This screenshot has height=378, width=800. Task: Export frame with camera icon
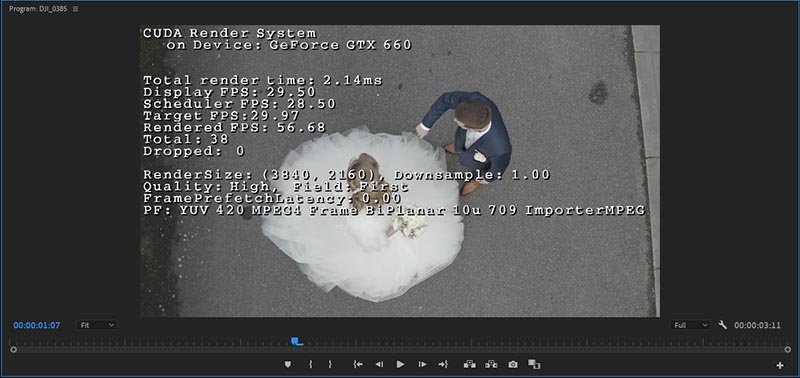tap(513, 364)
